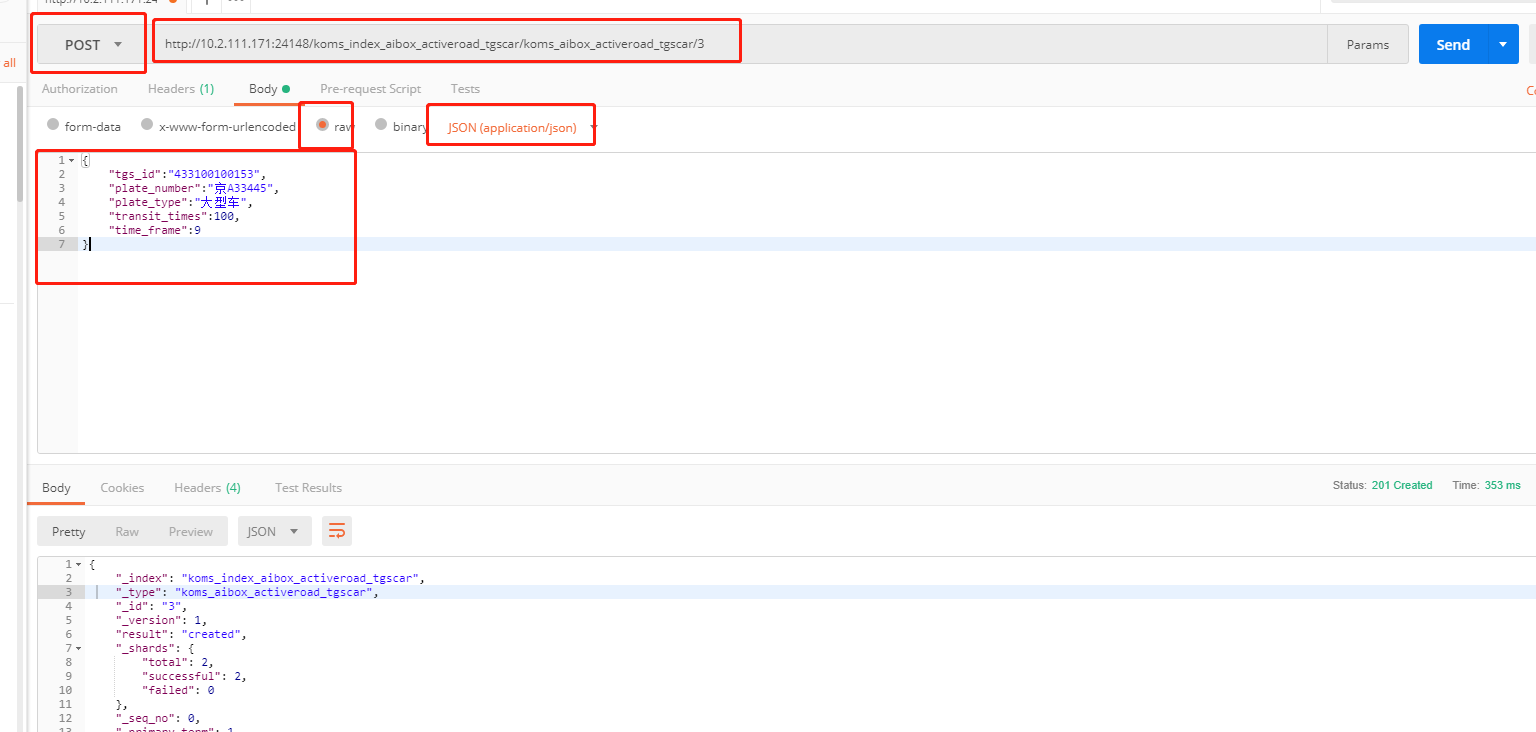Click the request URL input field
This screenshot has width=1536, height=732.
click(x=739, y=45)
